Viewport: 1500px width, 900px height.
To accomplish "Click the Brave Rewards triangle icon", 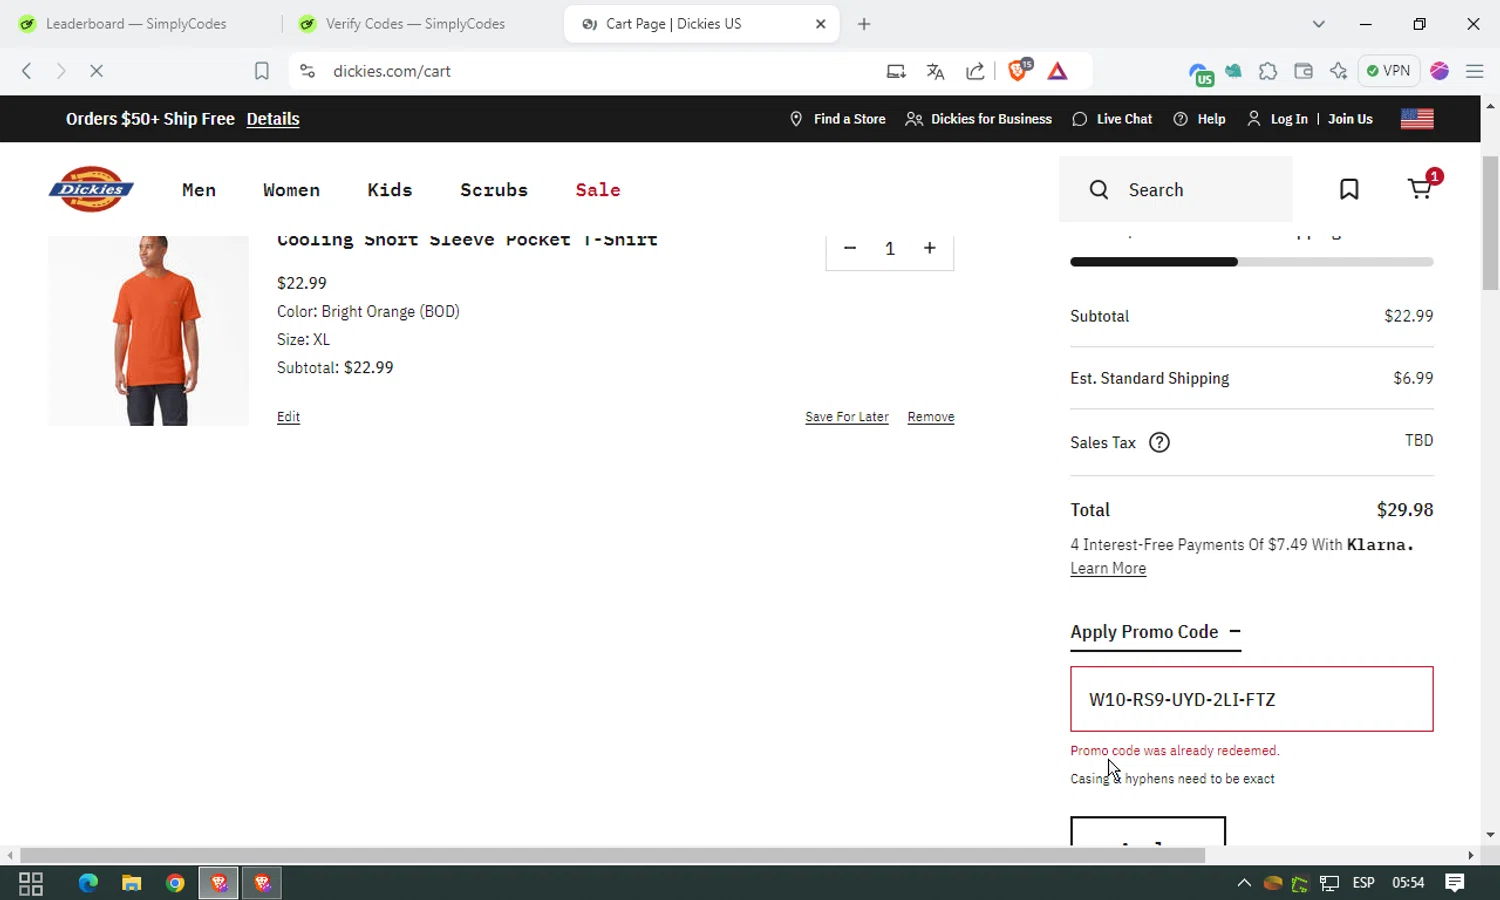I will [x=1058, y=71].
